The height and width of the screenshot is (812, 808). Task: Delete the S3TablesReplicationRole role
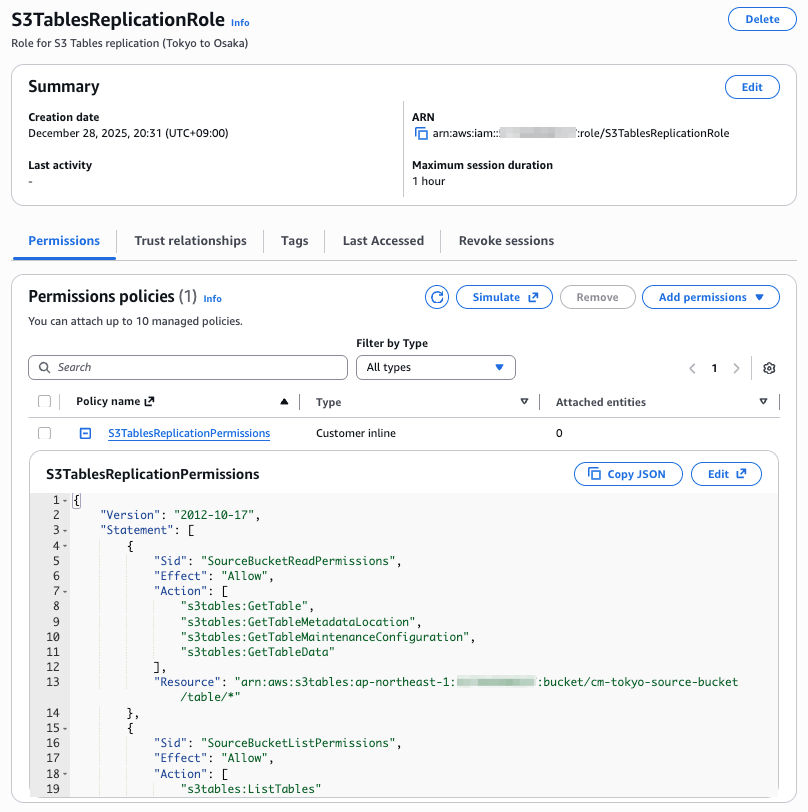coord(762,19)
